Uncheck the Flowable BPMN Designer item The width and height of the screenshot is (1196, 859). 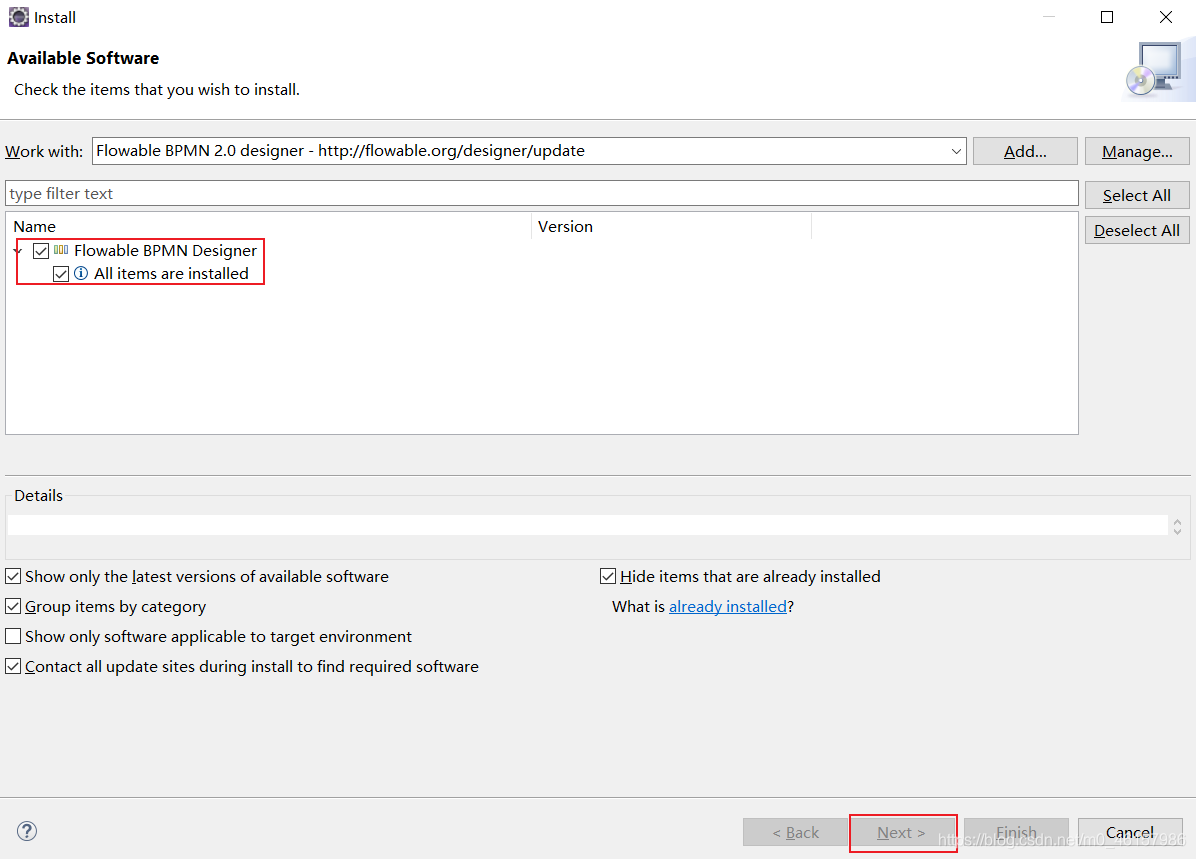click(x=40, y=250)
